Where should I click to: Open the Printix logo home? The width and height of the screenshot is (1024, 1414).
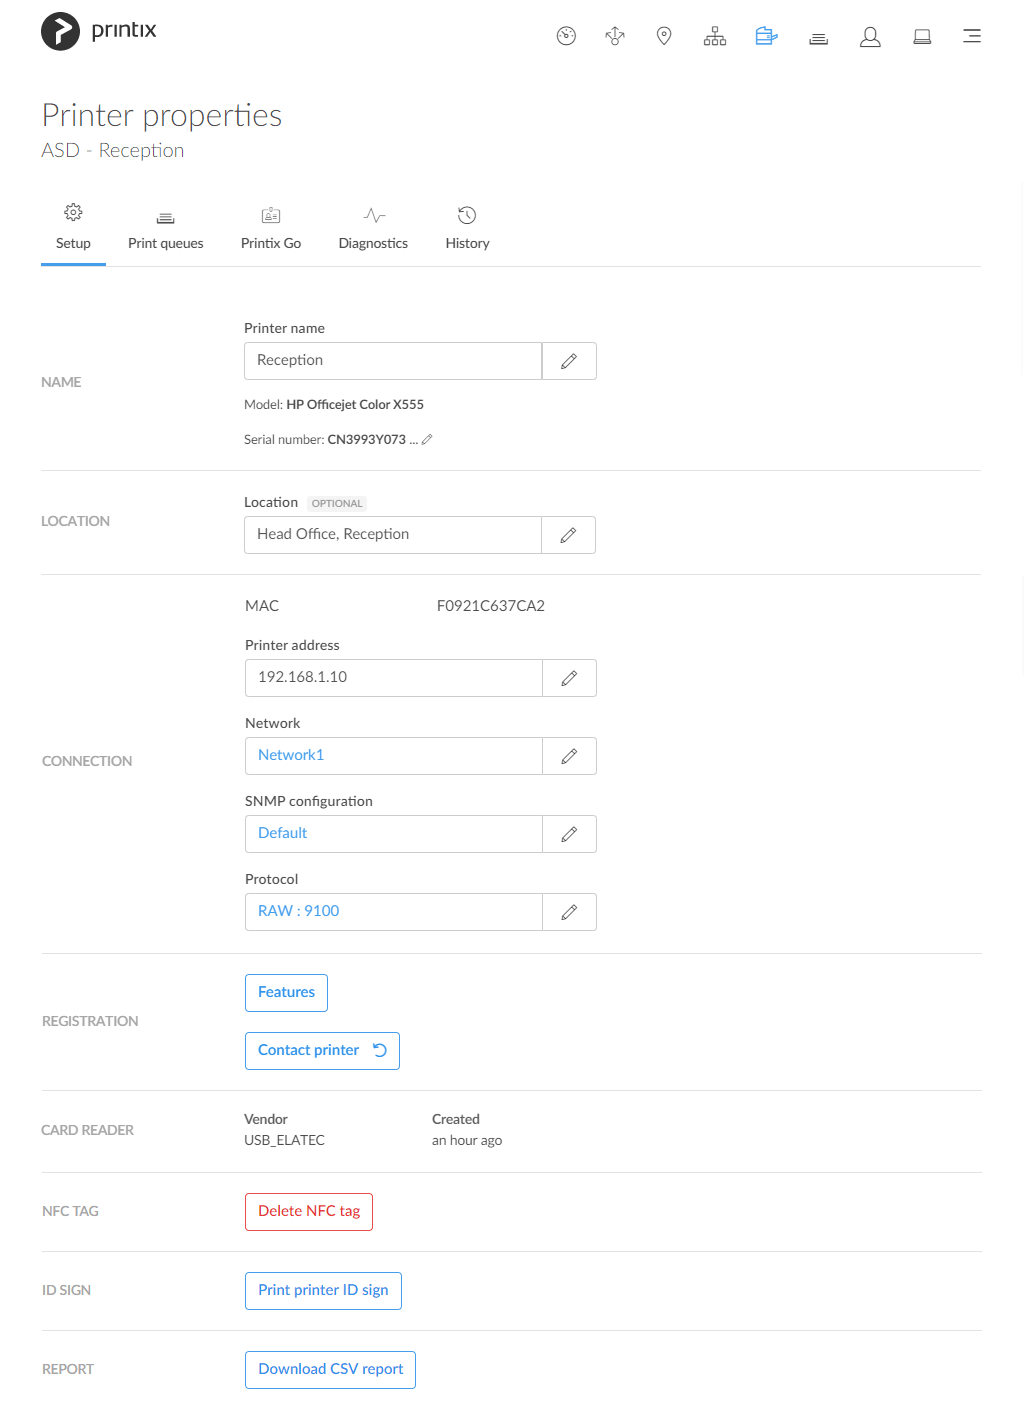(x=99, y=31)
